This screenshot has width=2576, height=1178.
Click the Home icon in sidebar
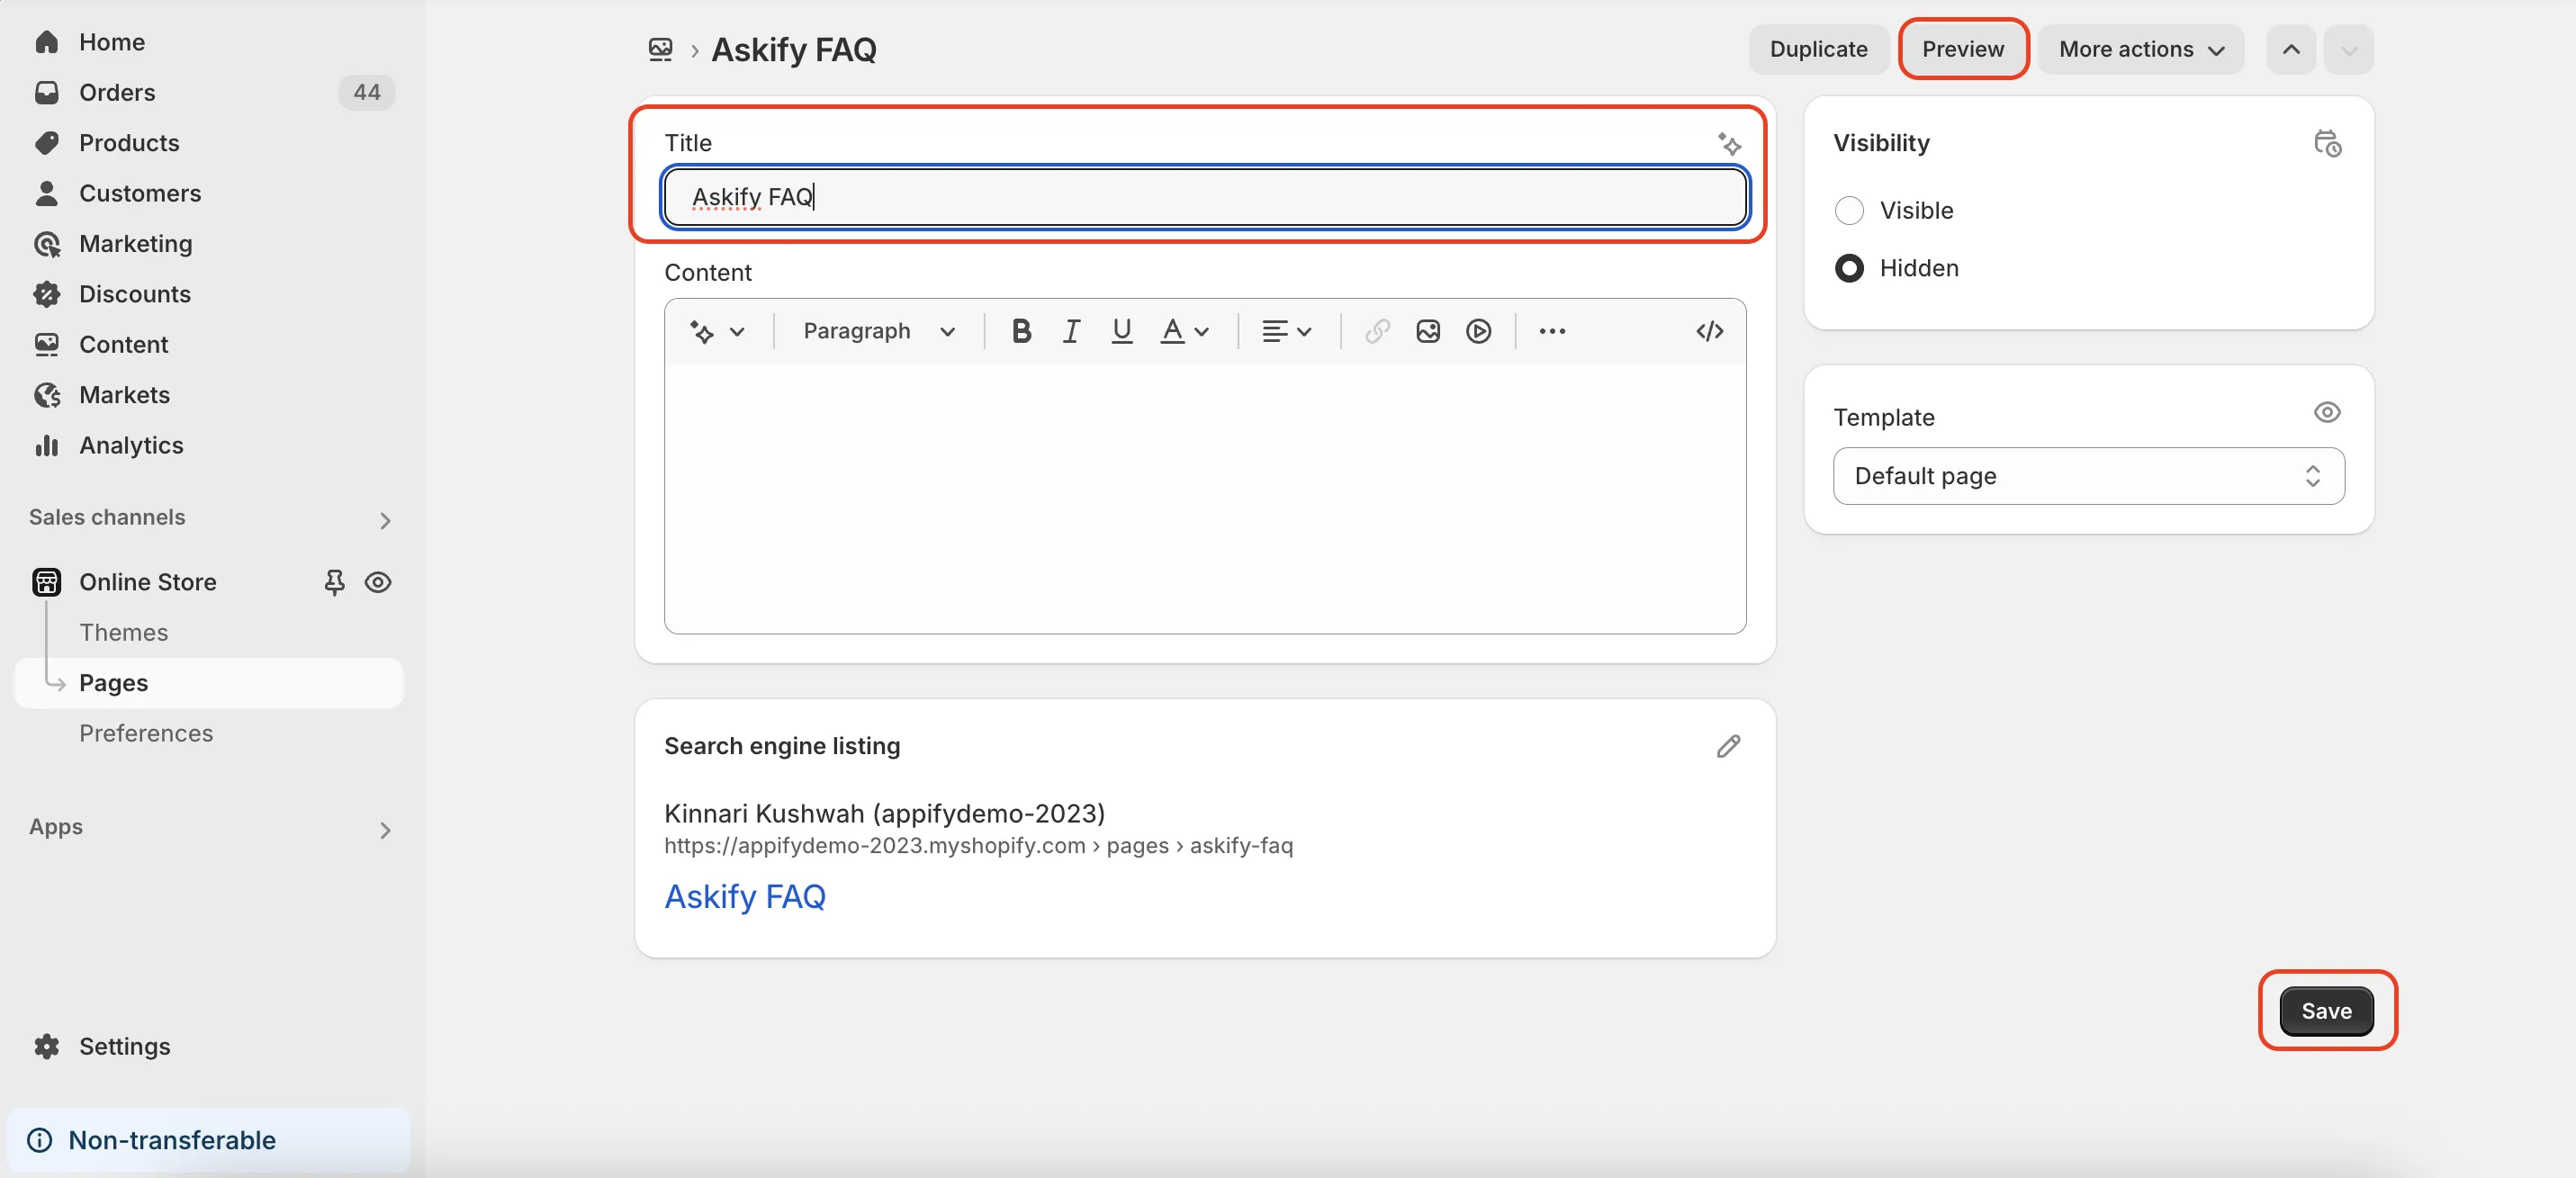pos(46,42)
